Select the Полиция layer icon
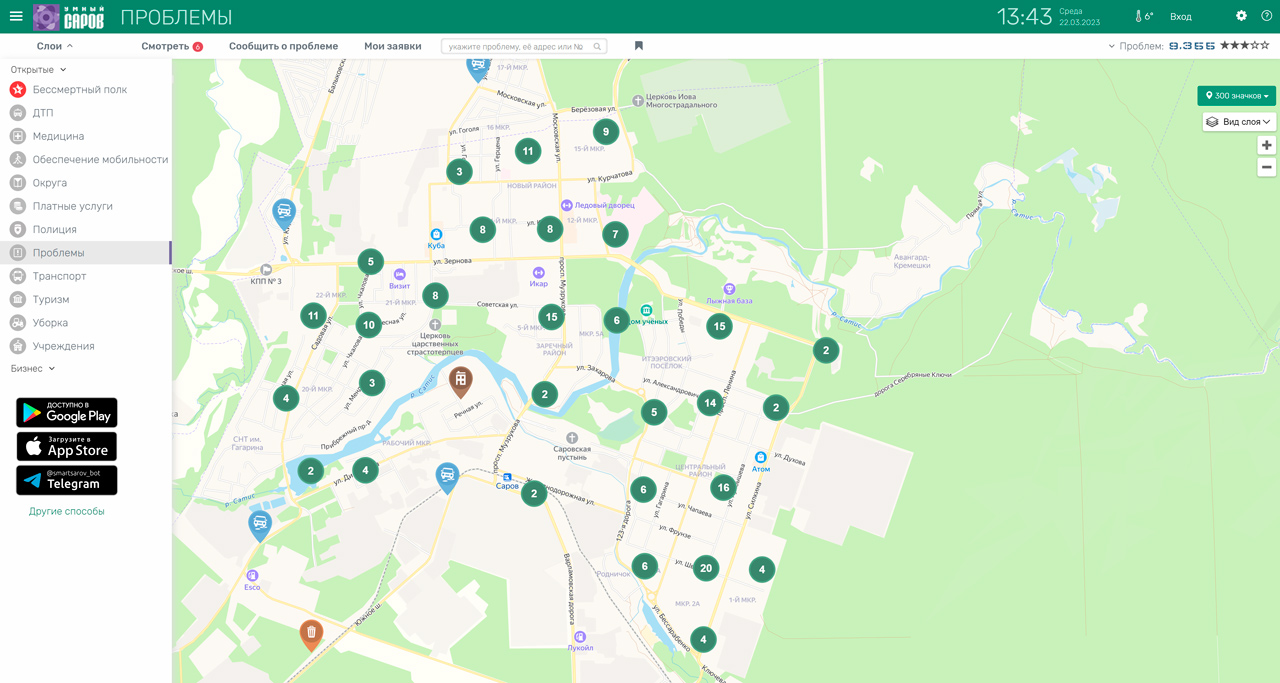 click(17, 229)
